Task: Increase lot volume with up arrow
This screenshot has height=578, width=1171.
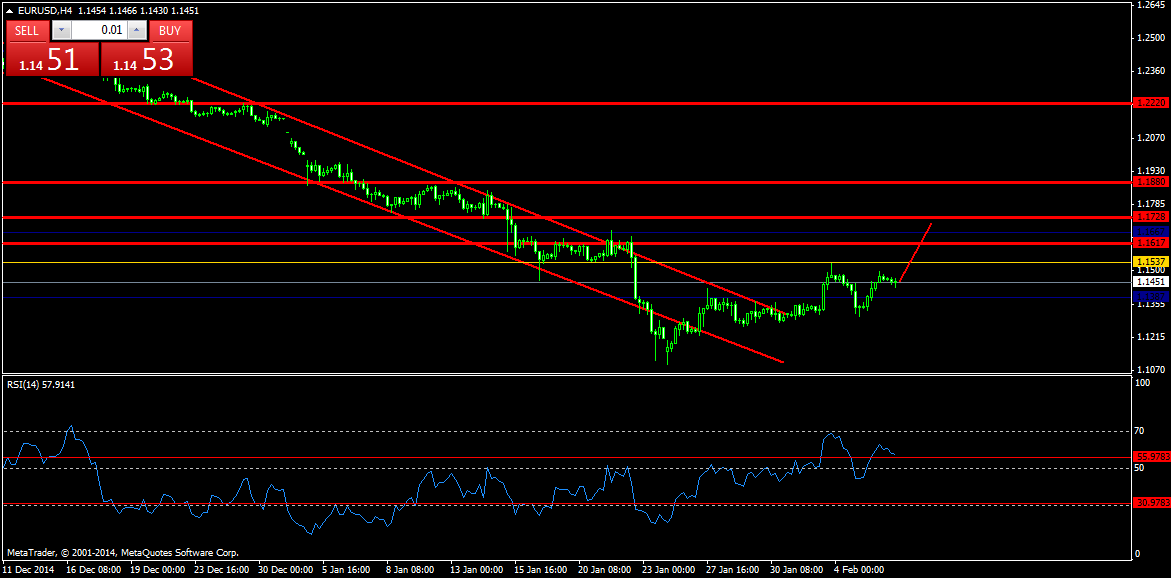Action: (137, 31)
